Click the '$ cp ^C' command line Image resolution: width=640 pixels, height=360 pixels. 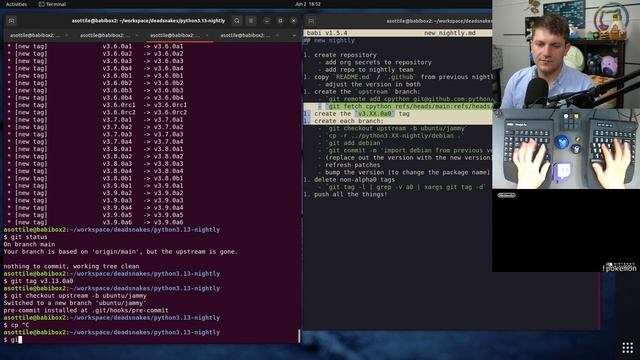coord(16,325)
